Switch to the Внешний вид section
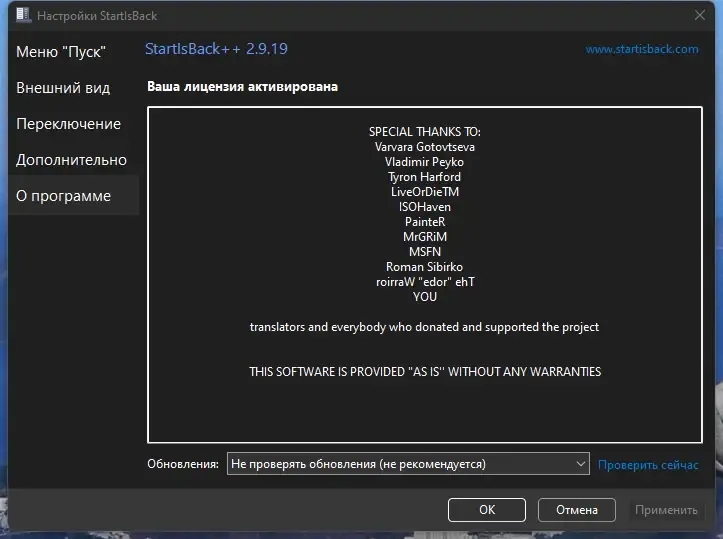 click(x=63, y=88)
